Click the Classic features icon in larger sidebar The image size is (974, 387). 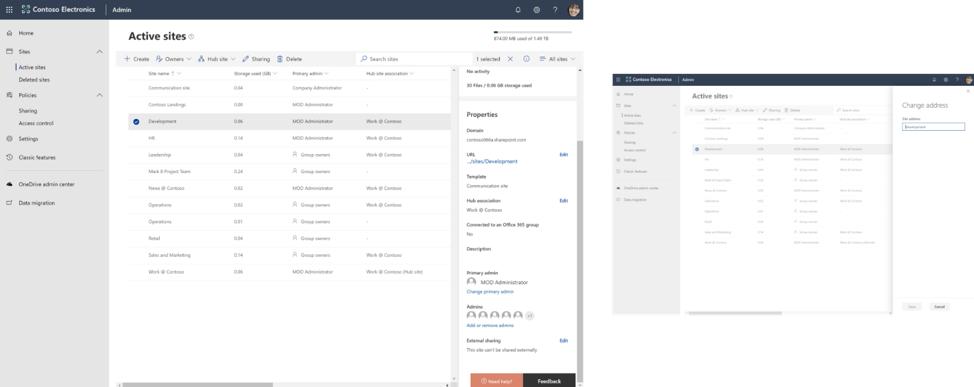9,157
